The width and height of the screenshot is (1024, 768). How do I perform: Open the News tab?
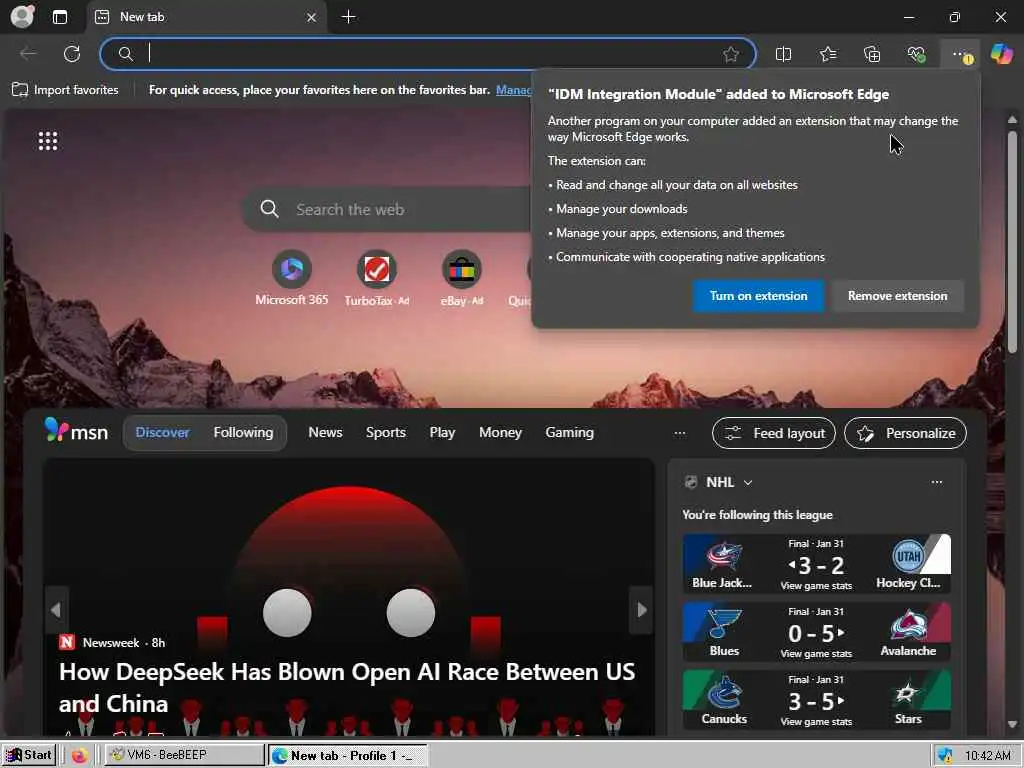click(x=325, y=432)
